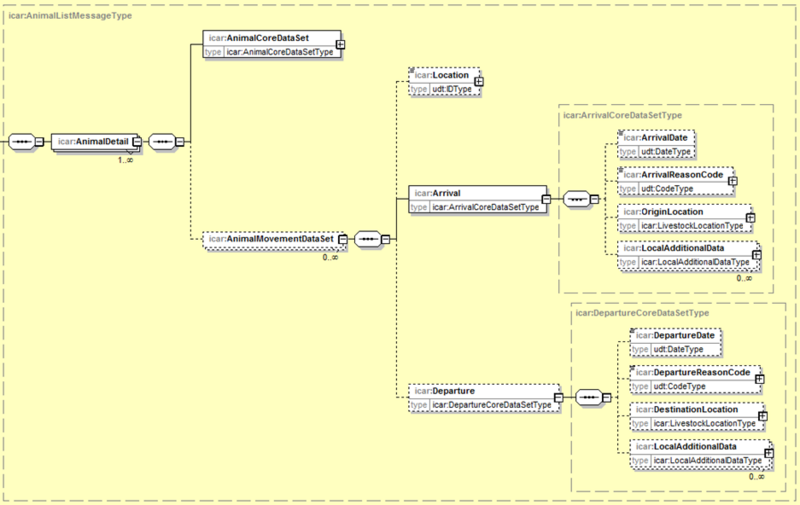Click the udt:IDType type under Location
Screen dimensions: 800x505
pos(452,89)
